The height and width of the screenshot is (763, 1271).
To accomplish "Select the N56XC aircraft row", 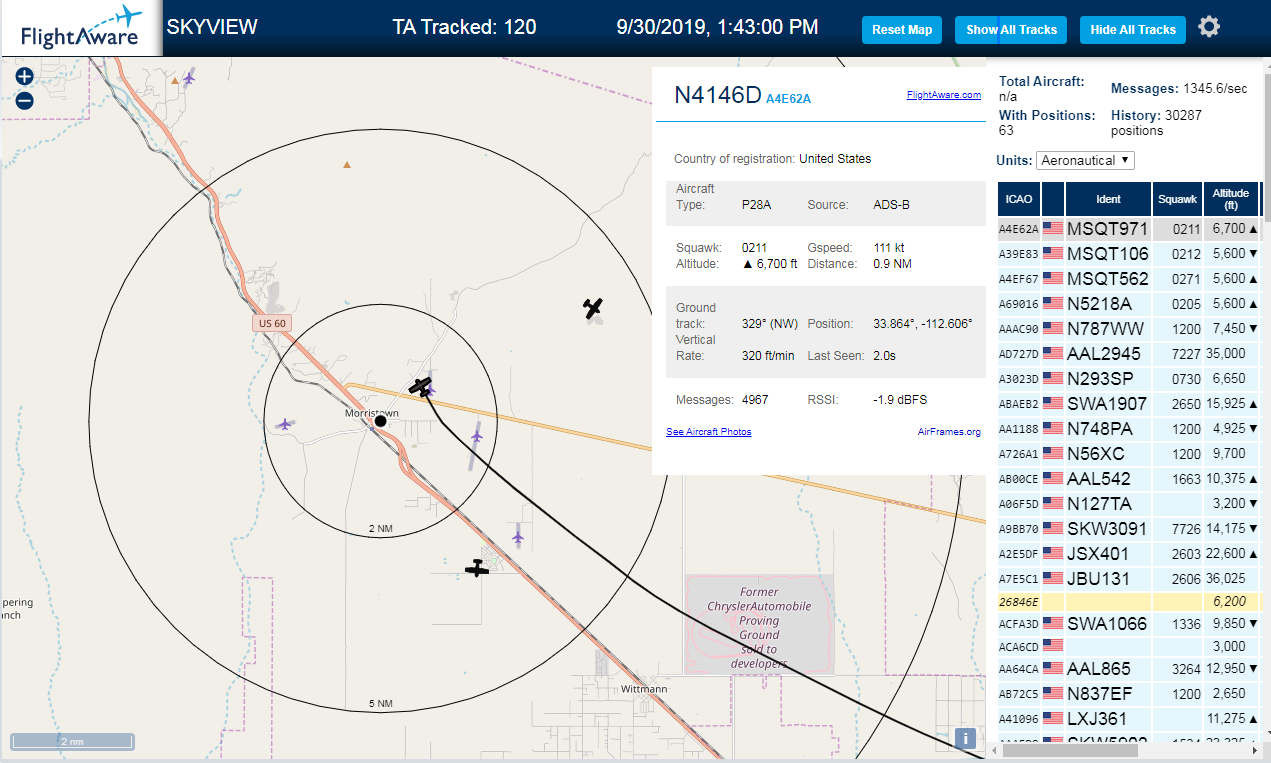I will [x=1129, y=454].
